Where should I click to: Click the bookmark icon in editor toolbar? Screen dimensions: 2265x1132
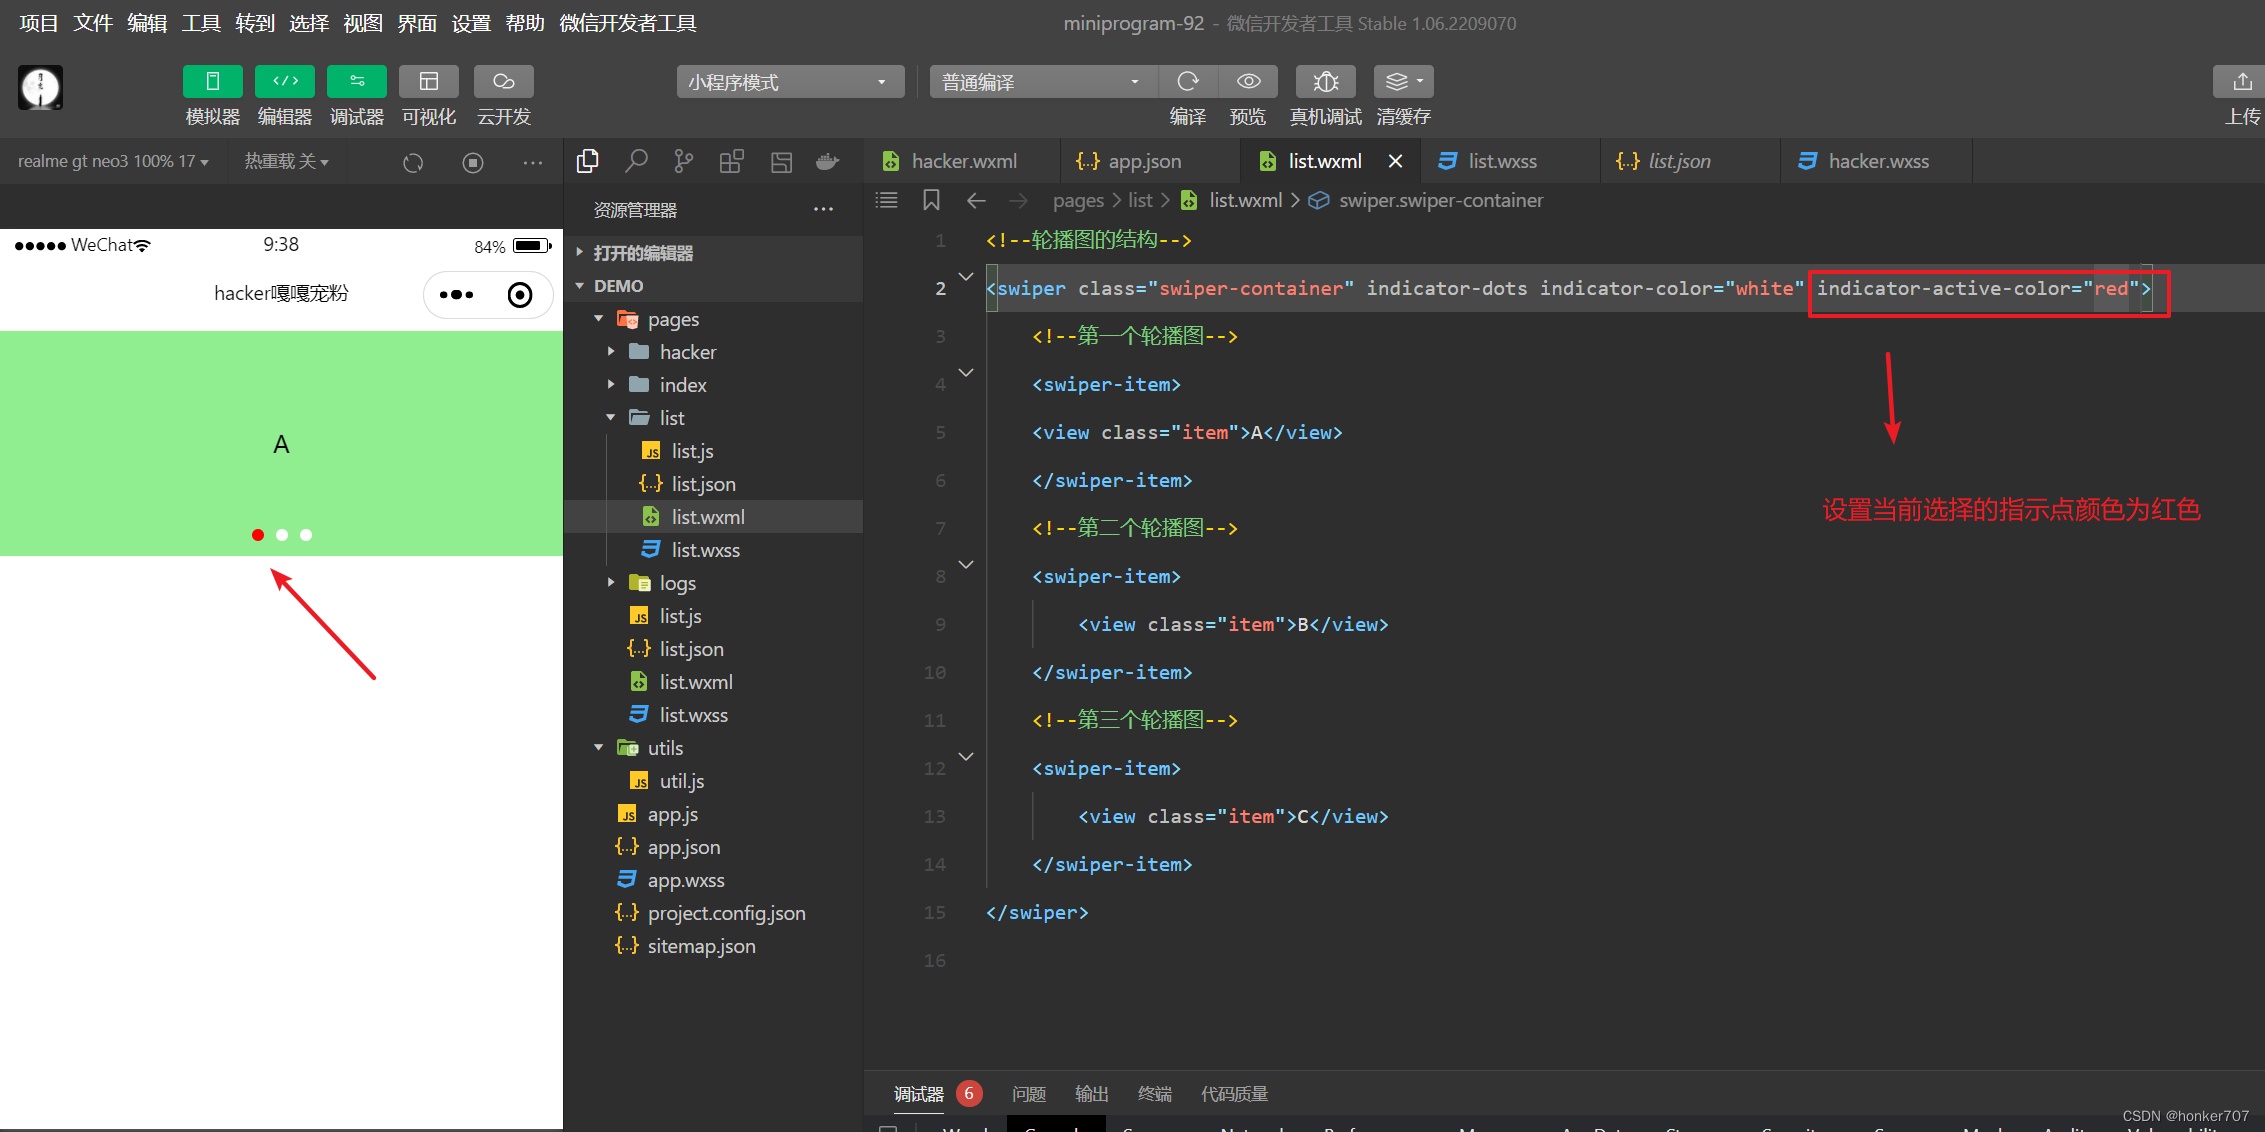[x=931, y=200]
